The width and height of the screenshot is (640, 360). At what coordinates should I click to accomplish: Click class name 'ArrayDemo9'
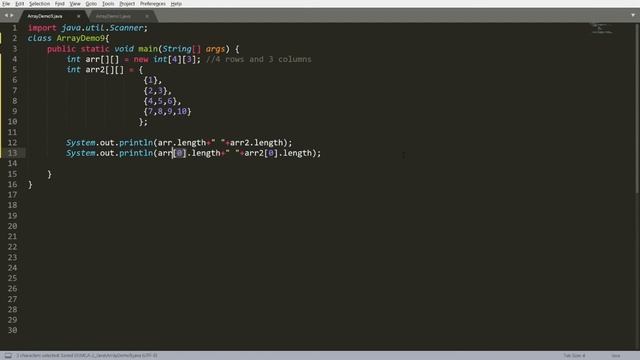[80, 38]
